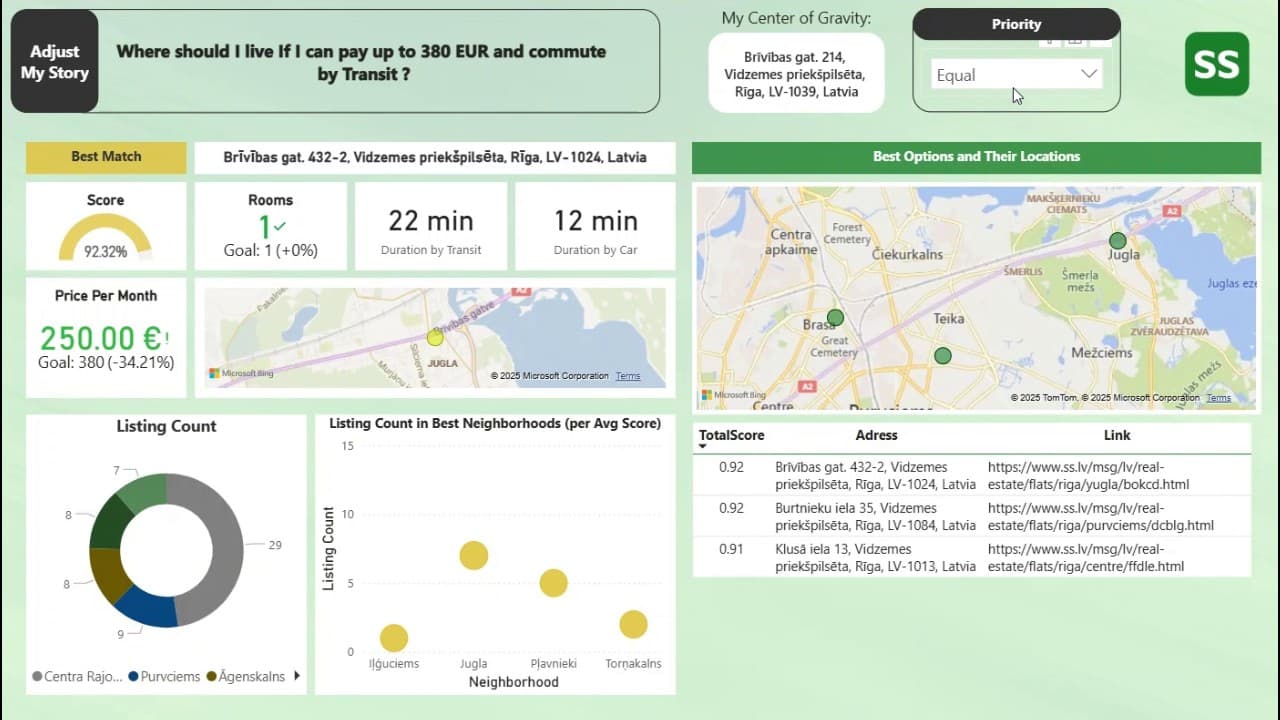Image resolution: width=1280 pixels, height=720 pixels.
Task: Click the Centra Rajo... legend entry
Action: coord(78,676)
